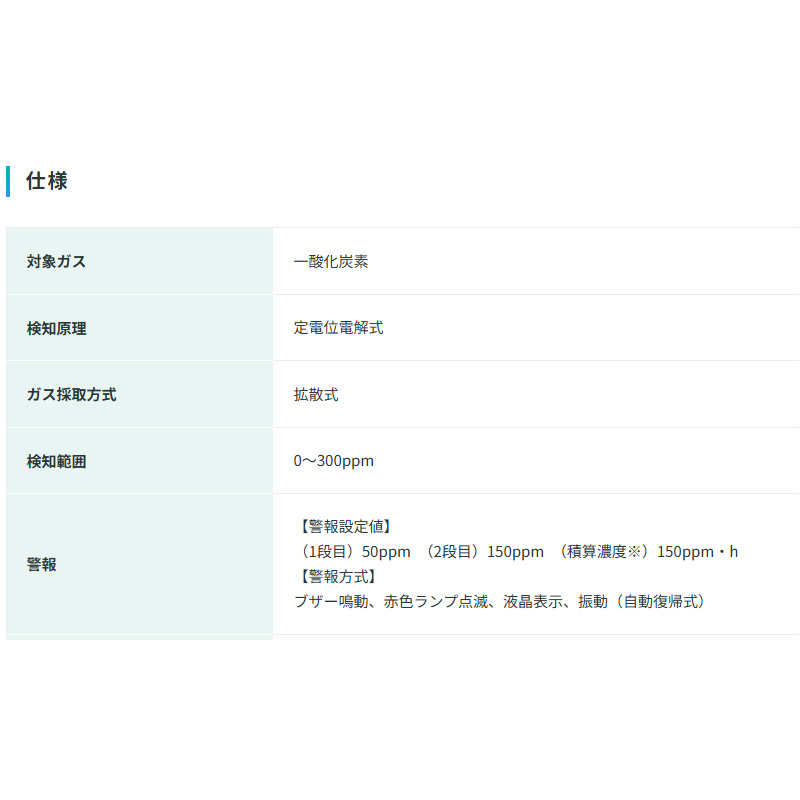The height and width of the screenshot is (800, 800).
Task: Select the ガス採取方式 row label
Action: click(x=71, y=395)
